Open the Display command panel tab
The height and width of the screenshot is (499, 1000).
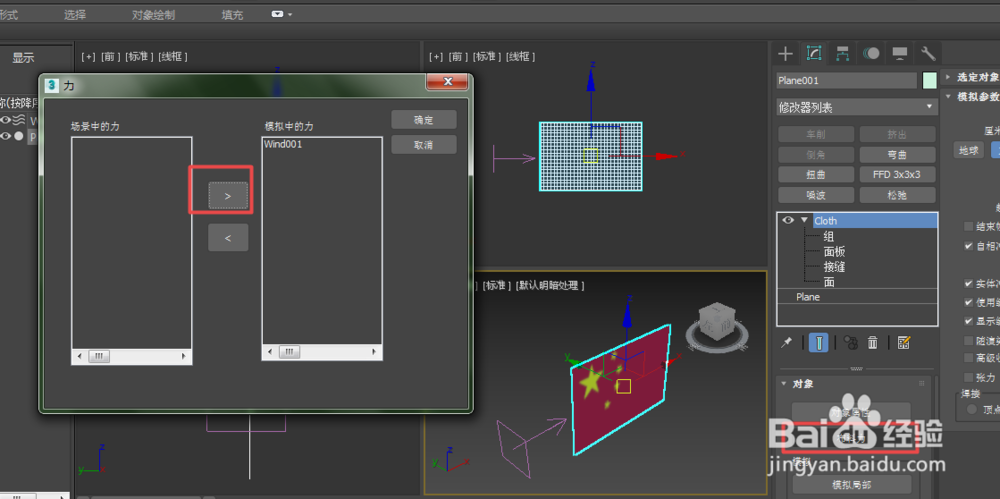[x=900, y=54]
